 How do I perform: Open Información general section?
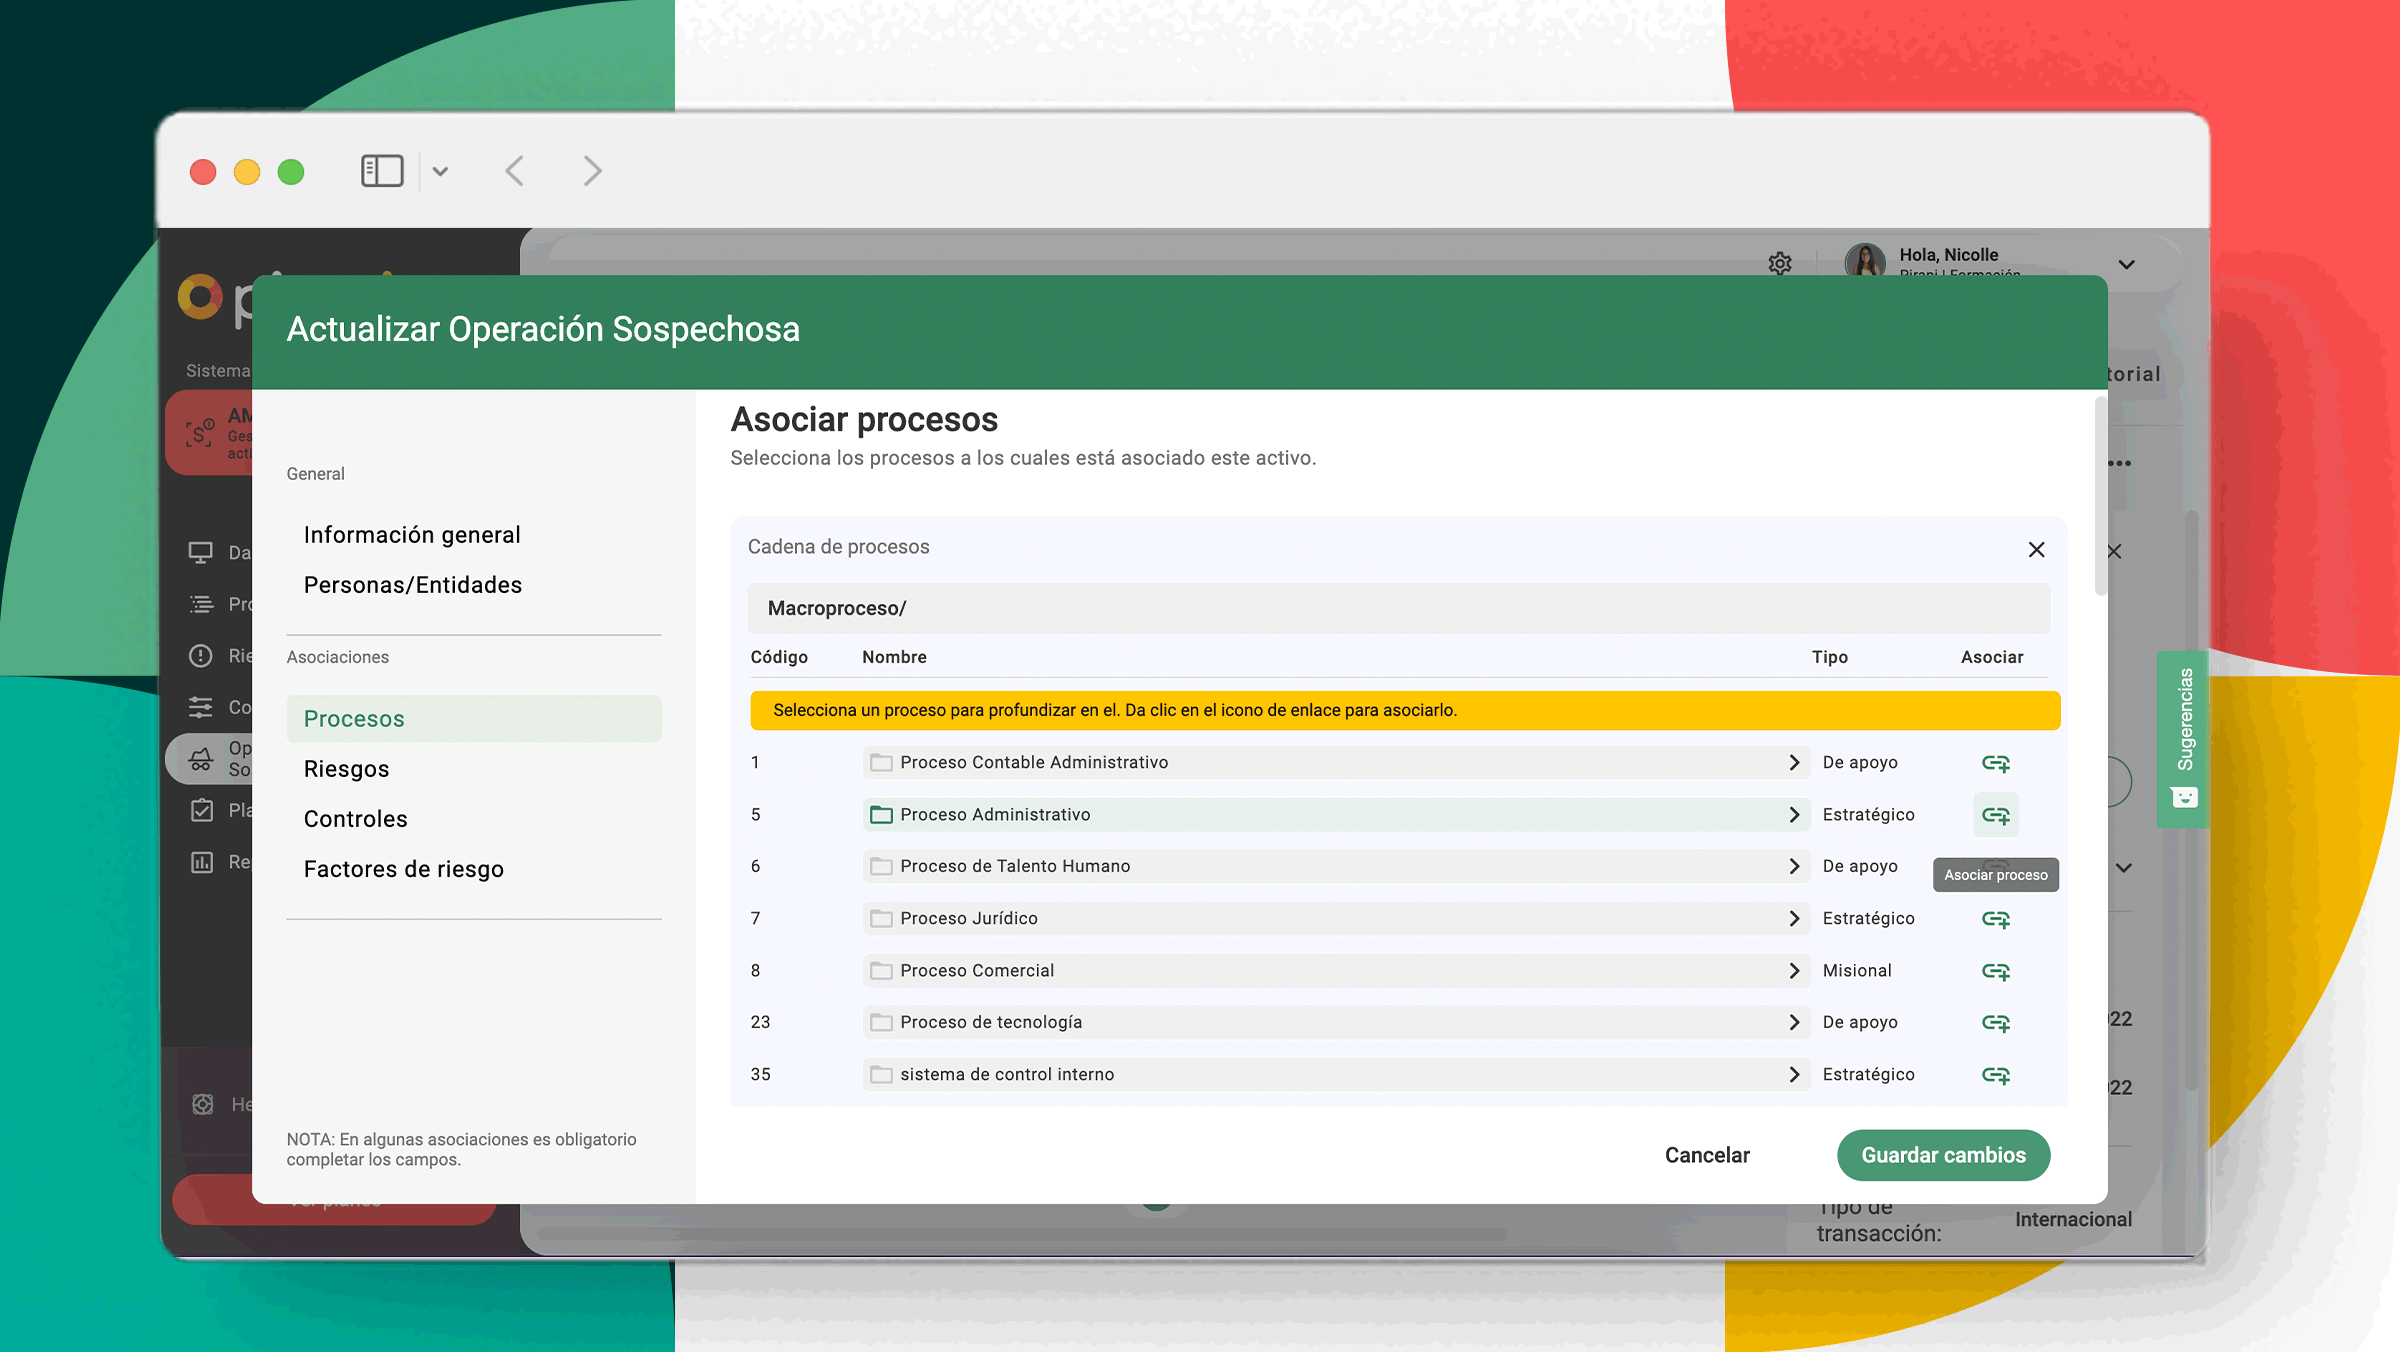coord(412,535)
